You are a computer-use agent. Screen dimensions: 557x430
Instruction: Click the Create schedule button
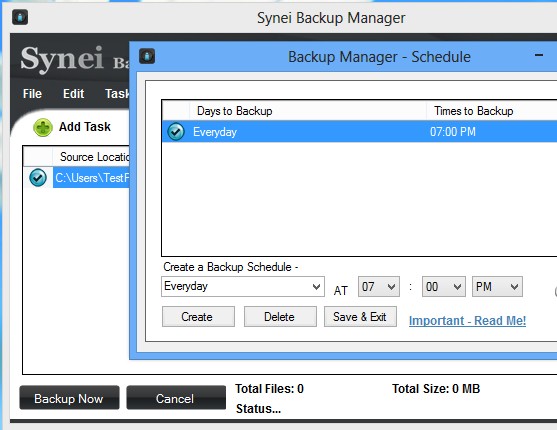pyautogui.click(x=198, y=316)
